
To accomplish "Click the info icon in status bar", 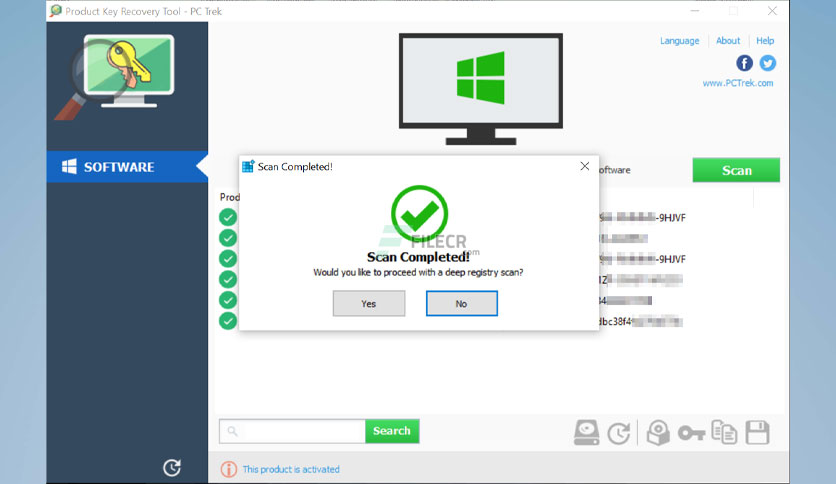I will click(229, 469).
